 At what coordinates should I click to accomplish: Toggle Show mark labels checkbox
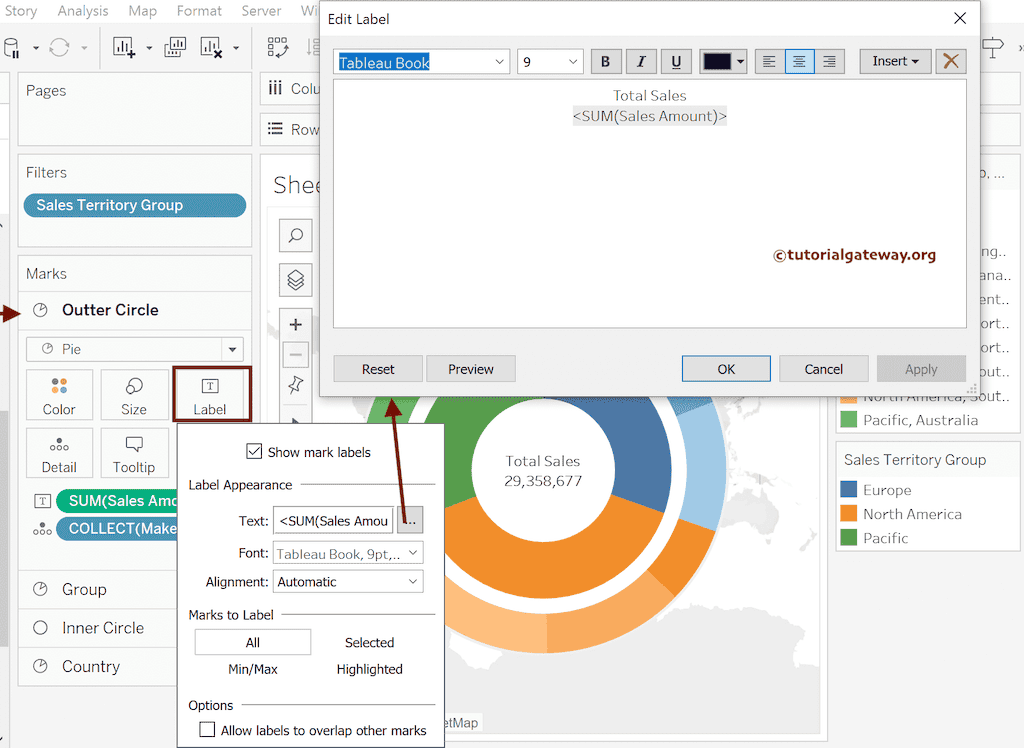[x=254, y=451]
